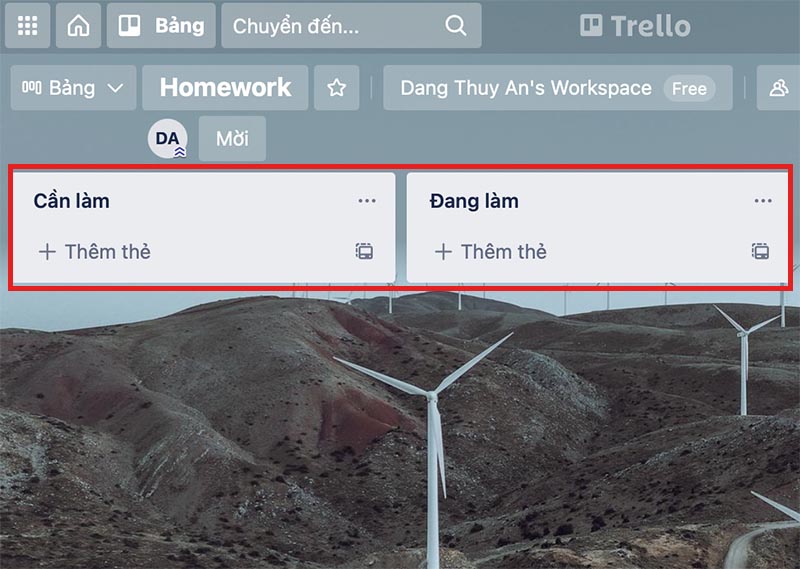The width and height of the screenshot is (800, 569).
Task: Go to the Trello home icon
Action: [x=79, y=26]
